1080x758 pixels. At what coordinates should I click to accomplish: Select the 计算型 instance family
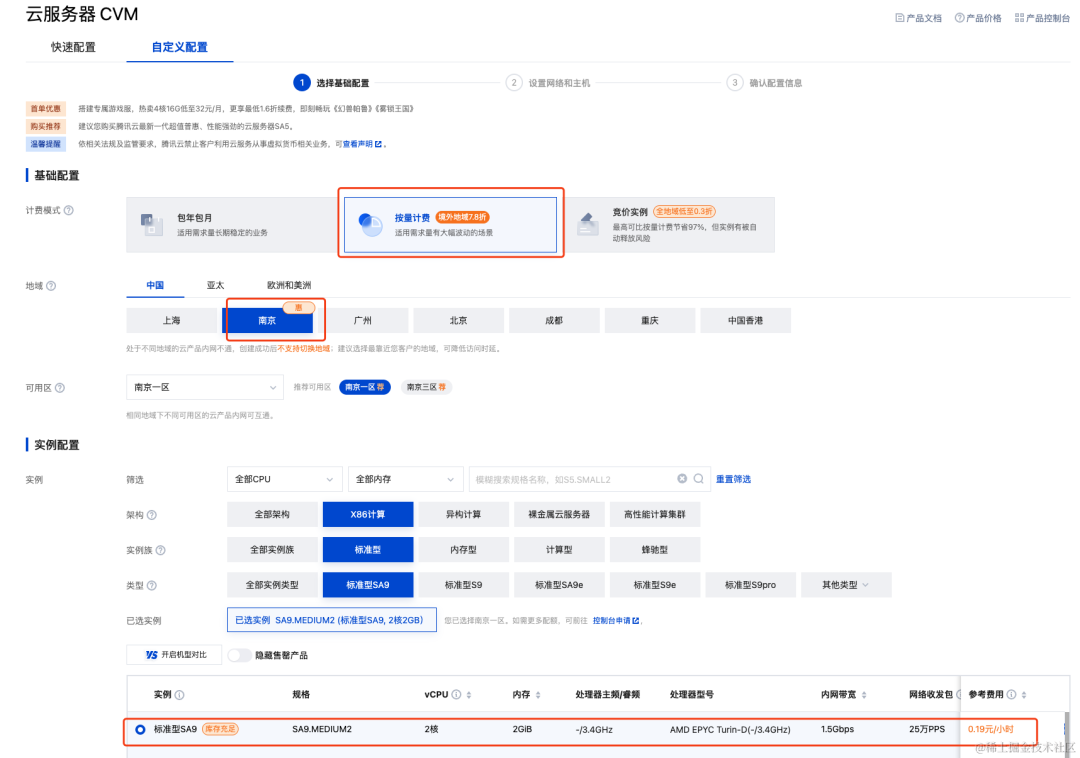pyautogui.click(x=559, y=549)
